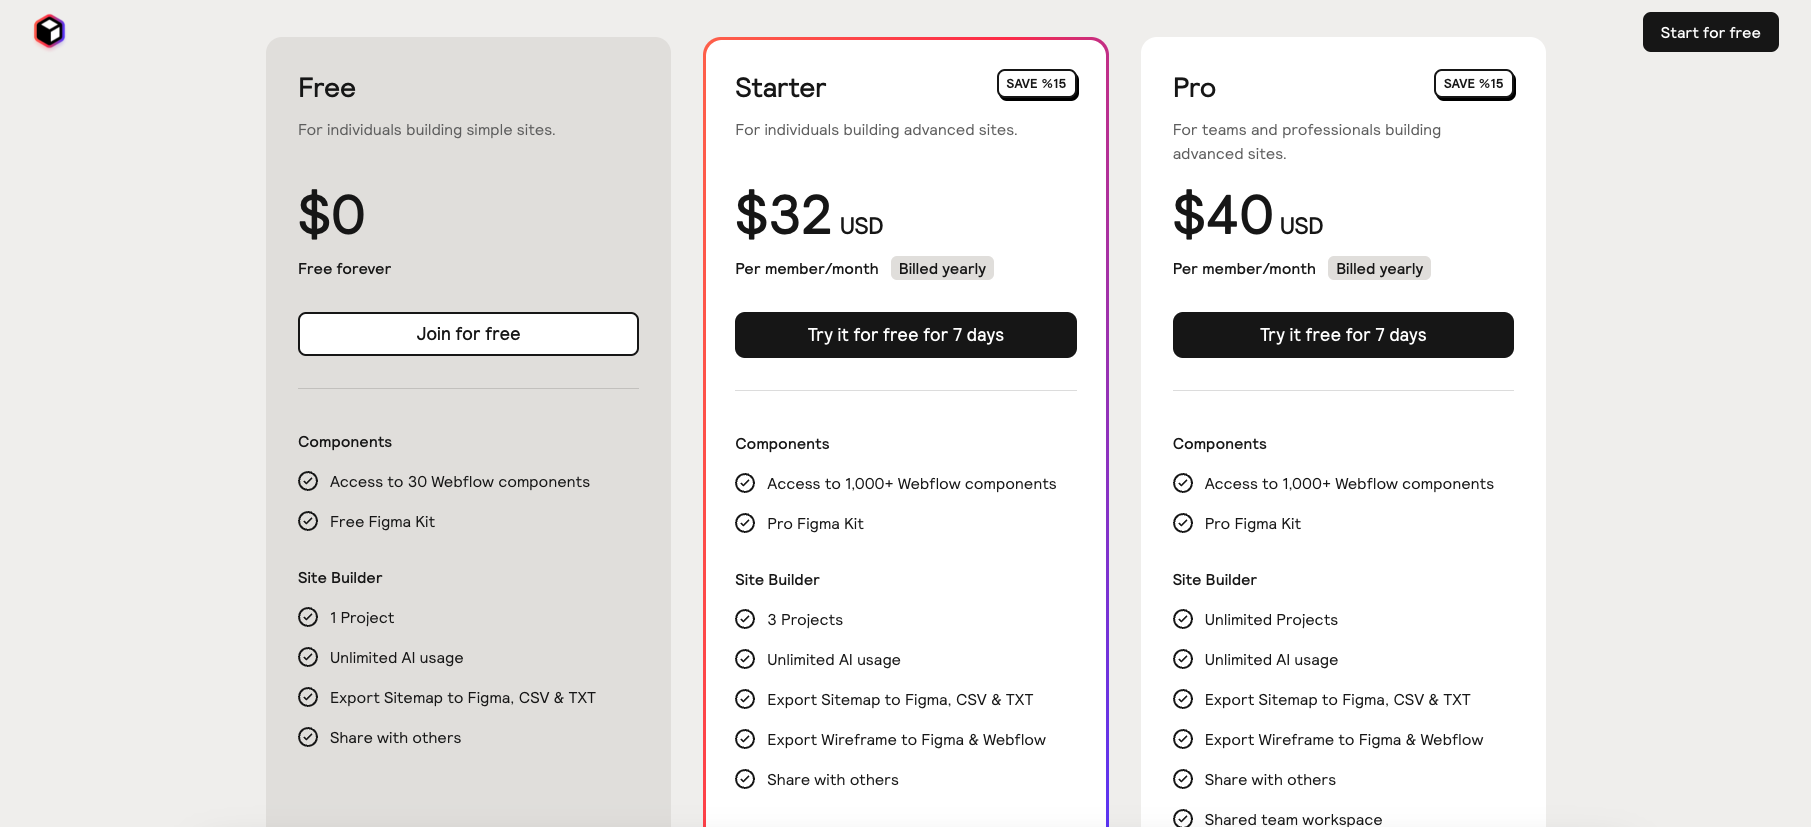Click check icon next to Shared team workspace

[x=1183, y=818]
